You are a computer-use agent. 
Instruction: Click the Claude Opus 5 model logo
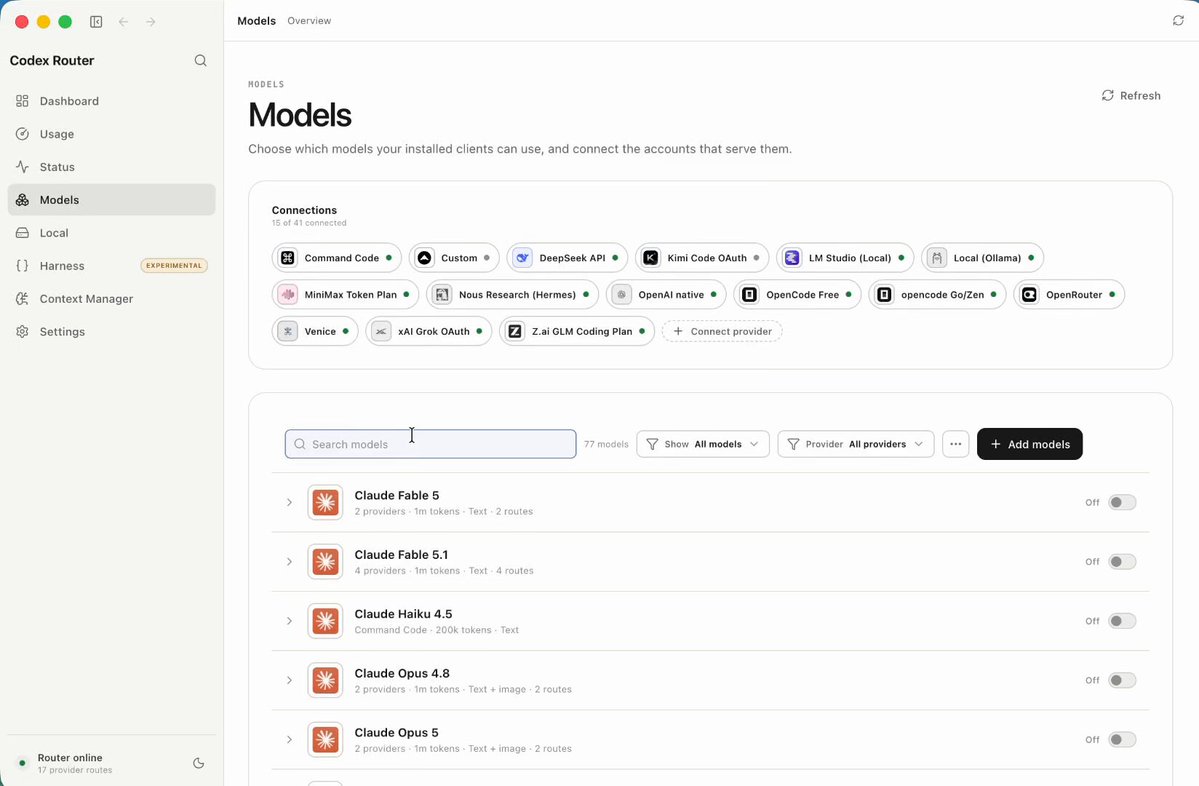(x=325, y=739)
